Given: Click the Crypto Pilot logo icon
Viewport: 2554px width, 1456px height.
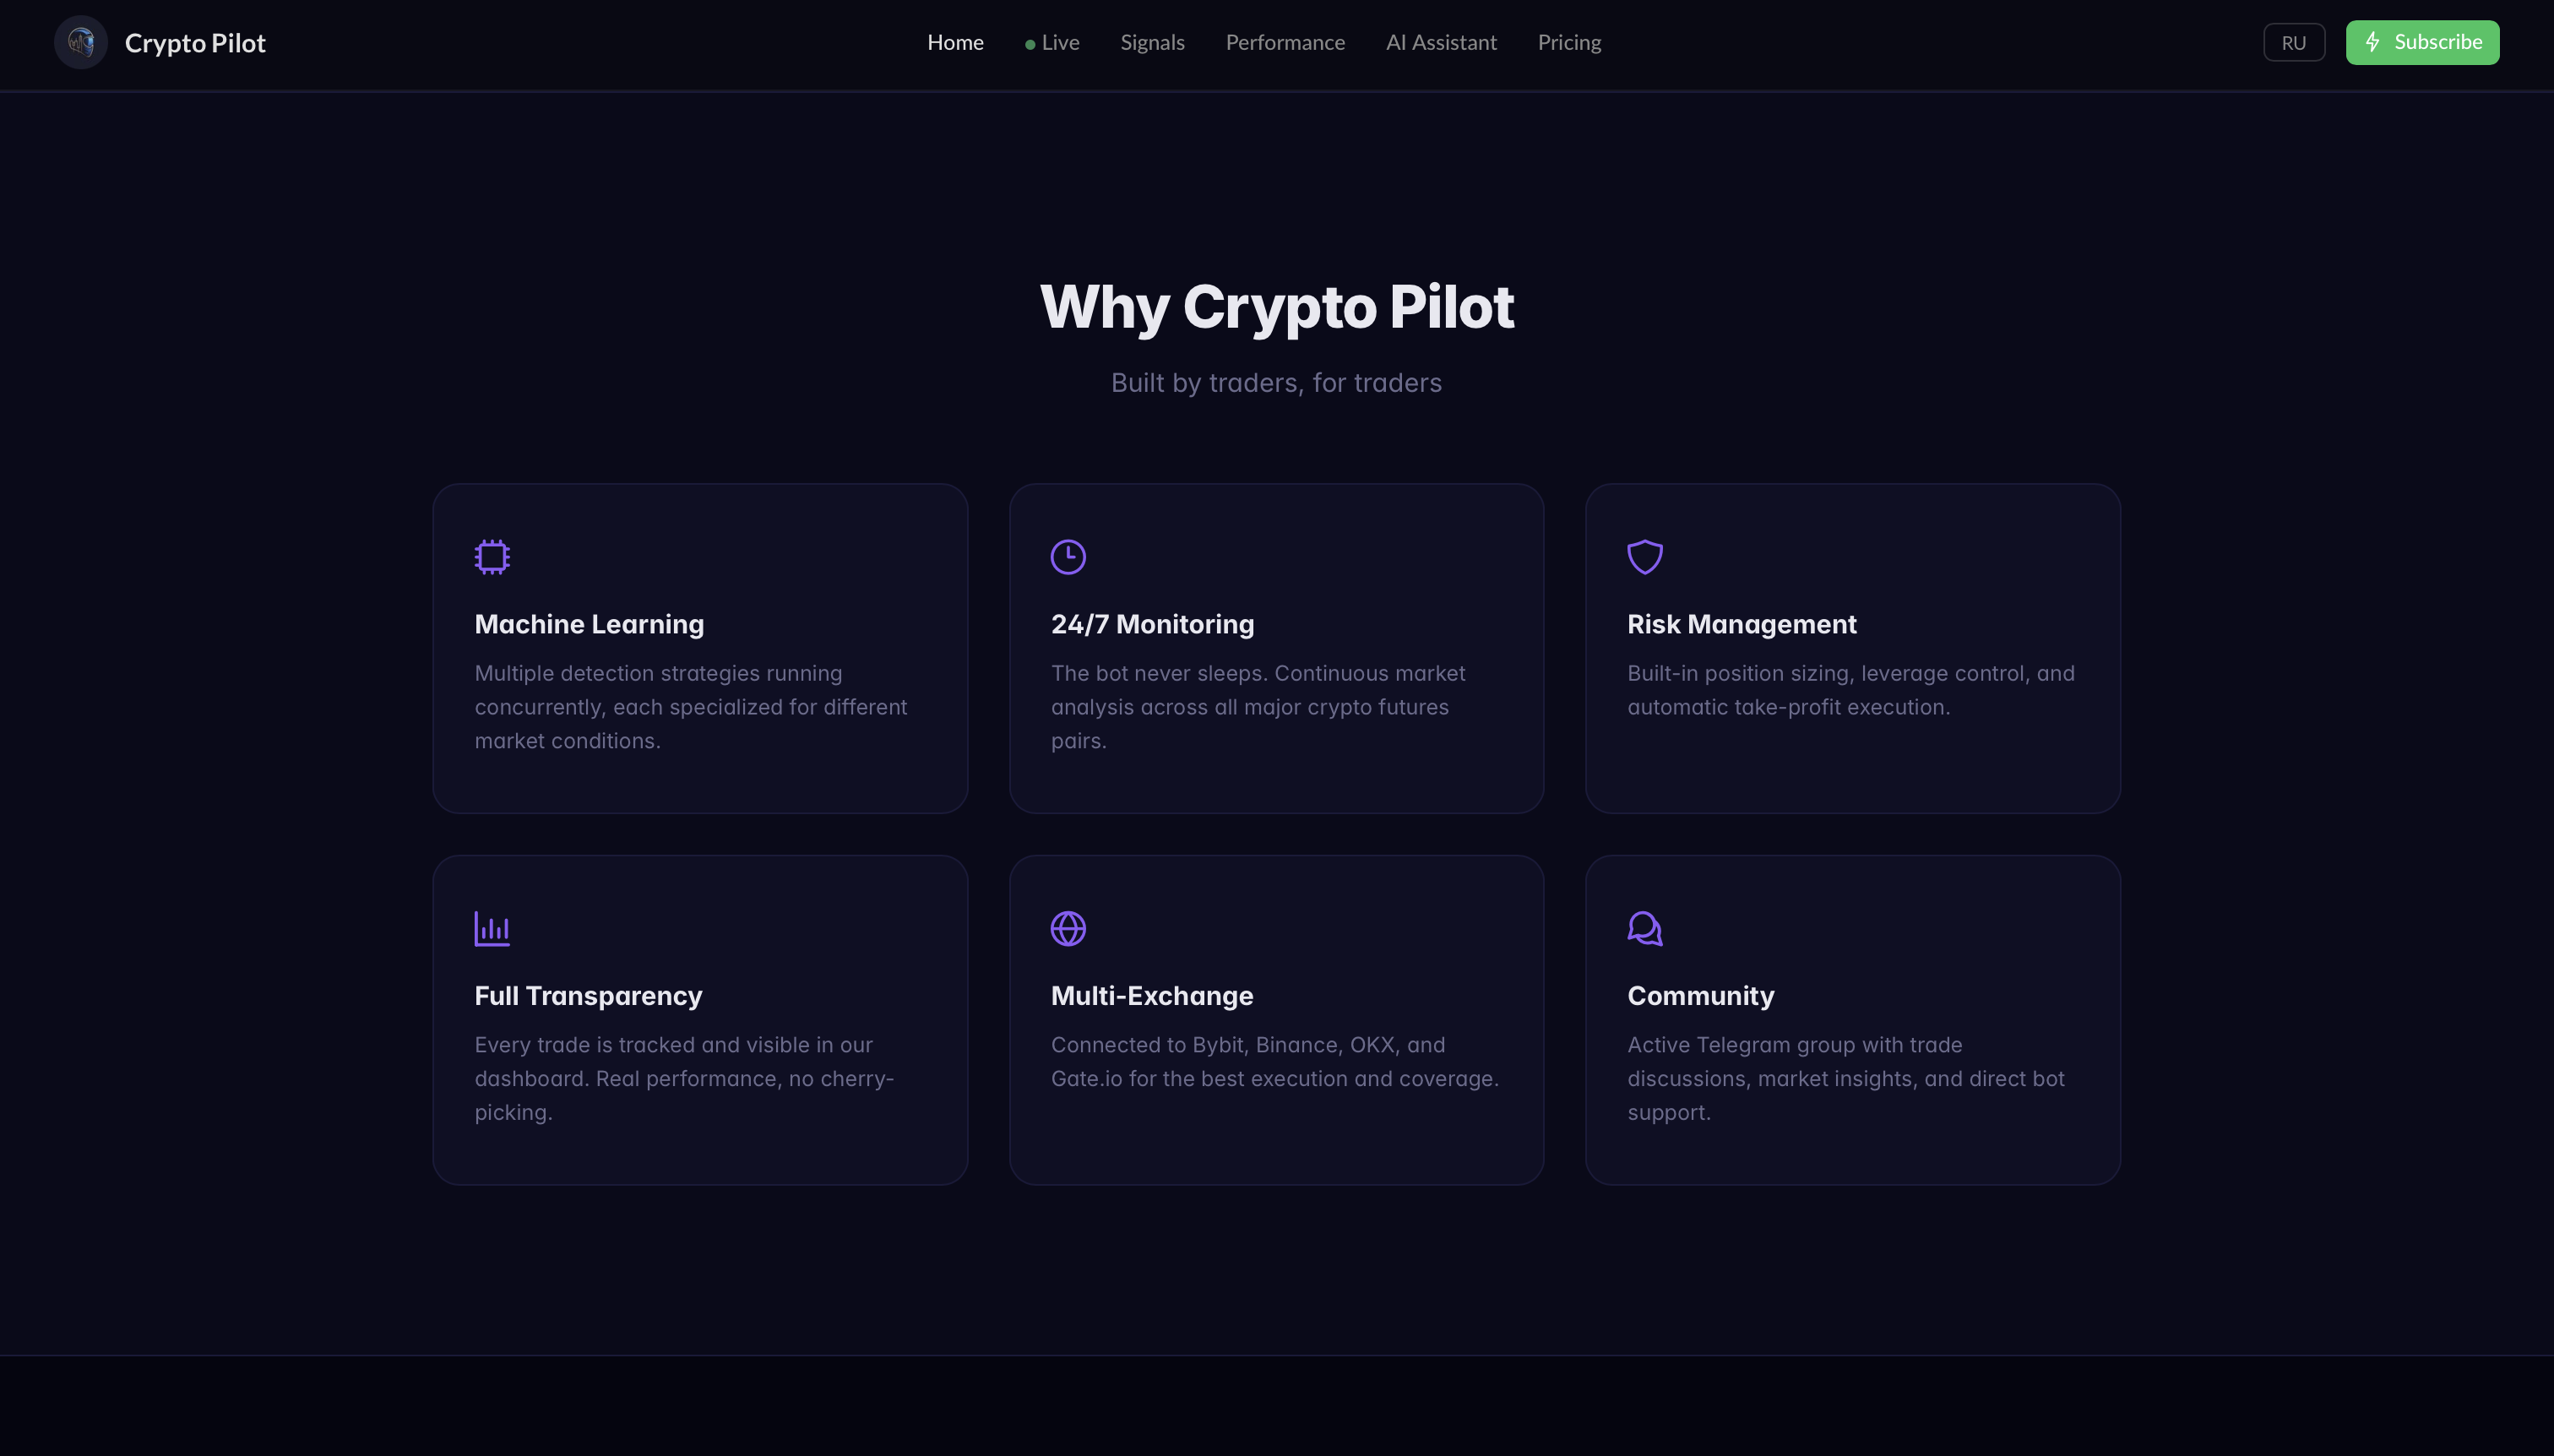Looking at the screenshot, I should tap(80, 42).
